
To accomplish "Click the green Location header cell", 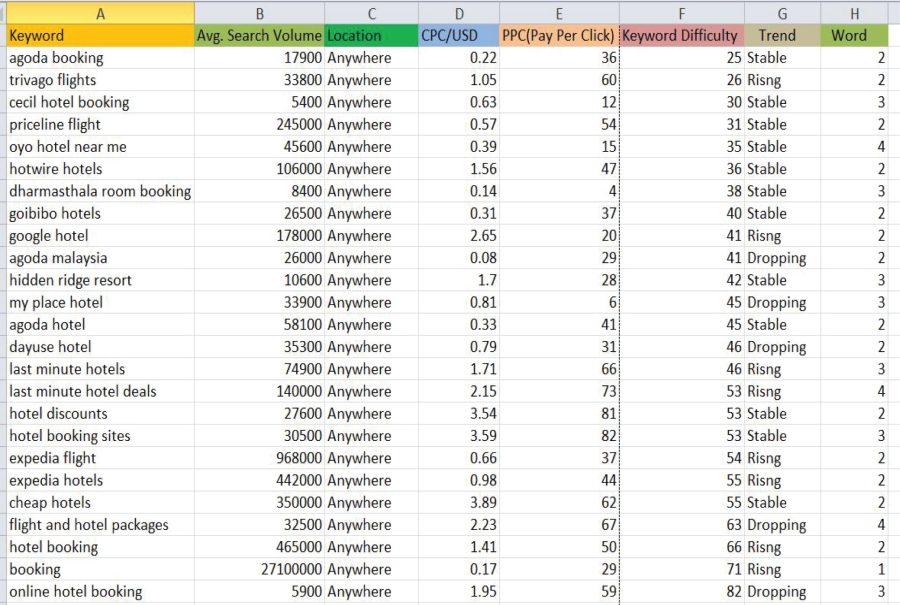I will (x=371, y=36).
